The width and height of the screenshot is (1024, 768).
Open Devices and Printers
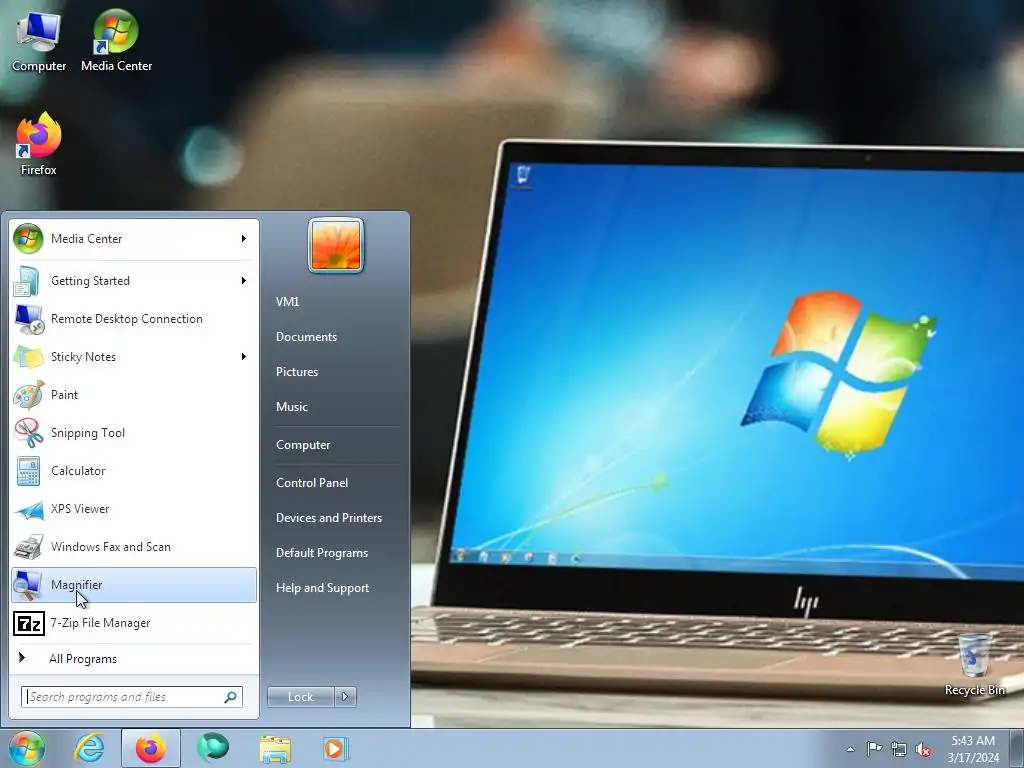[328, 518]
